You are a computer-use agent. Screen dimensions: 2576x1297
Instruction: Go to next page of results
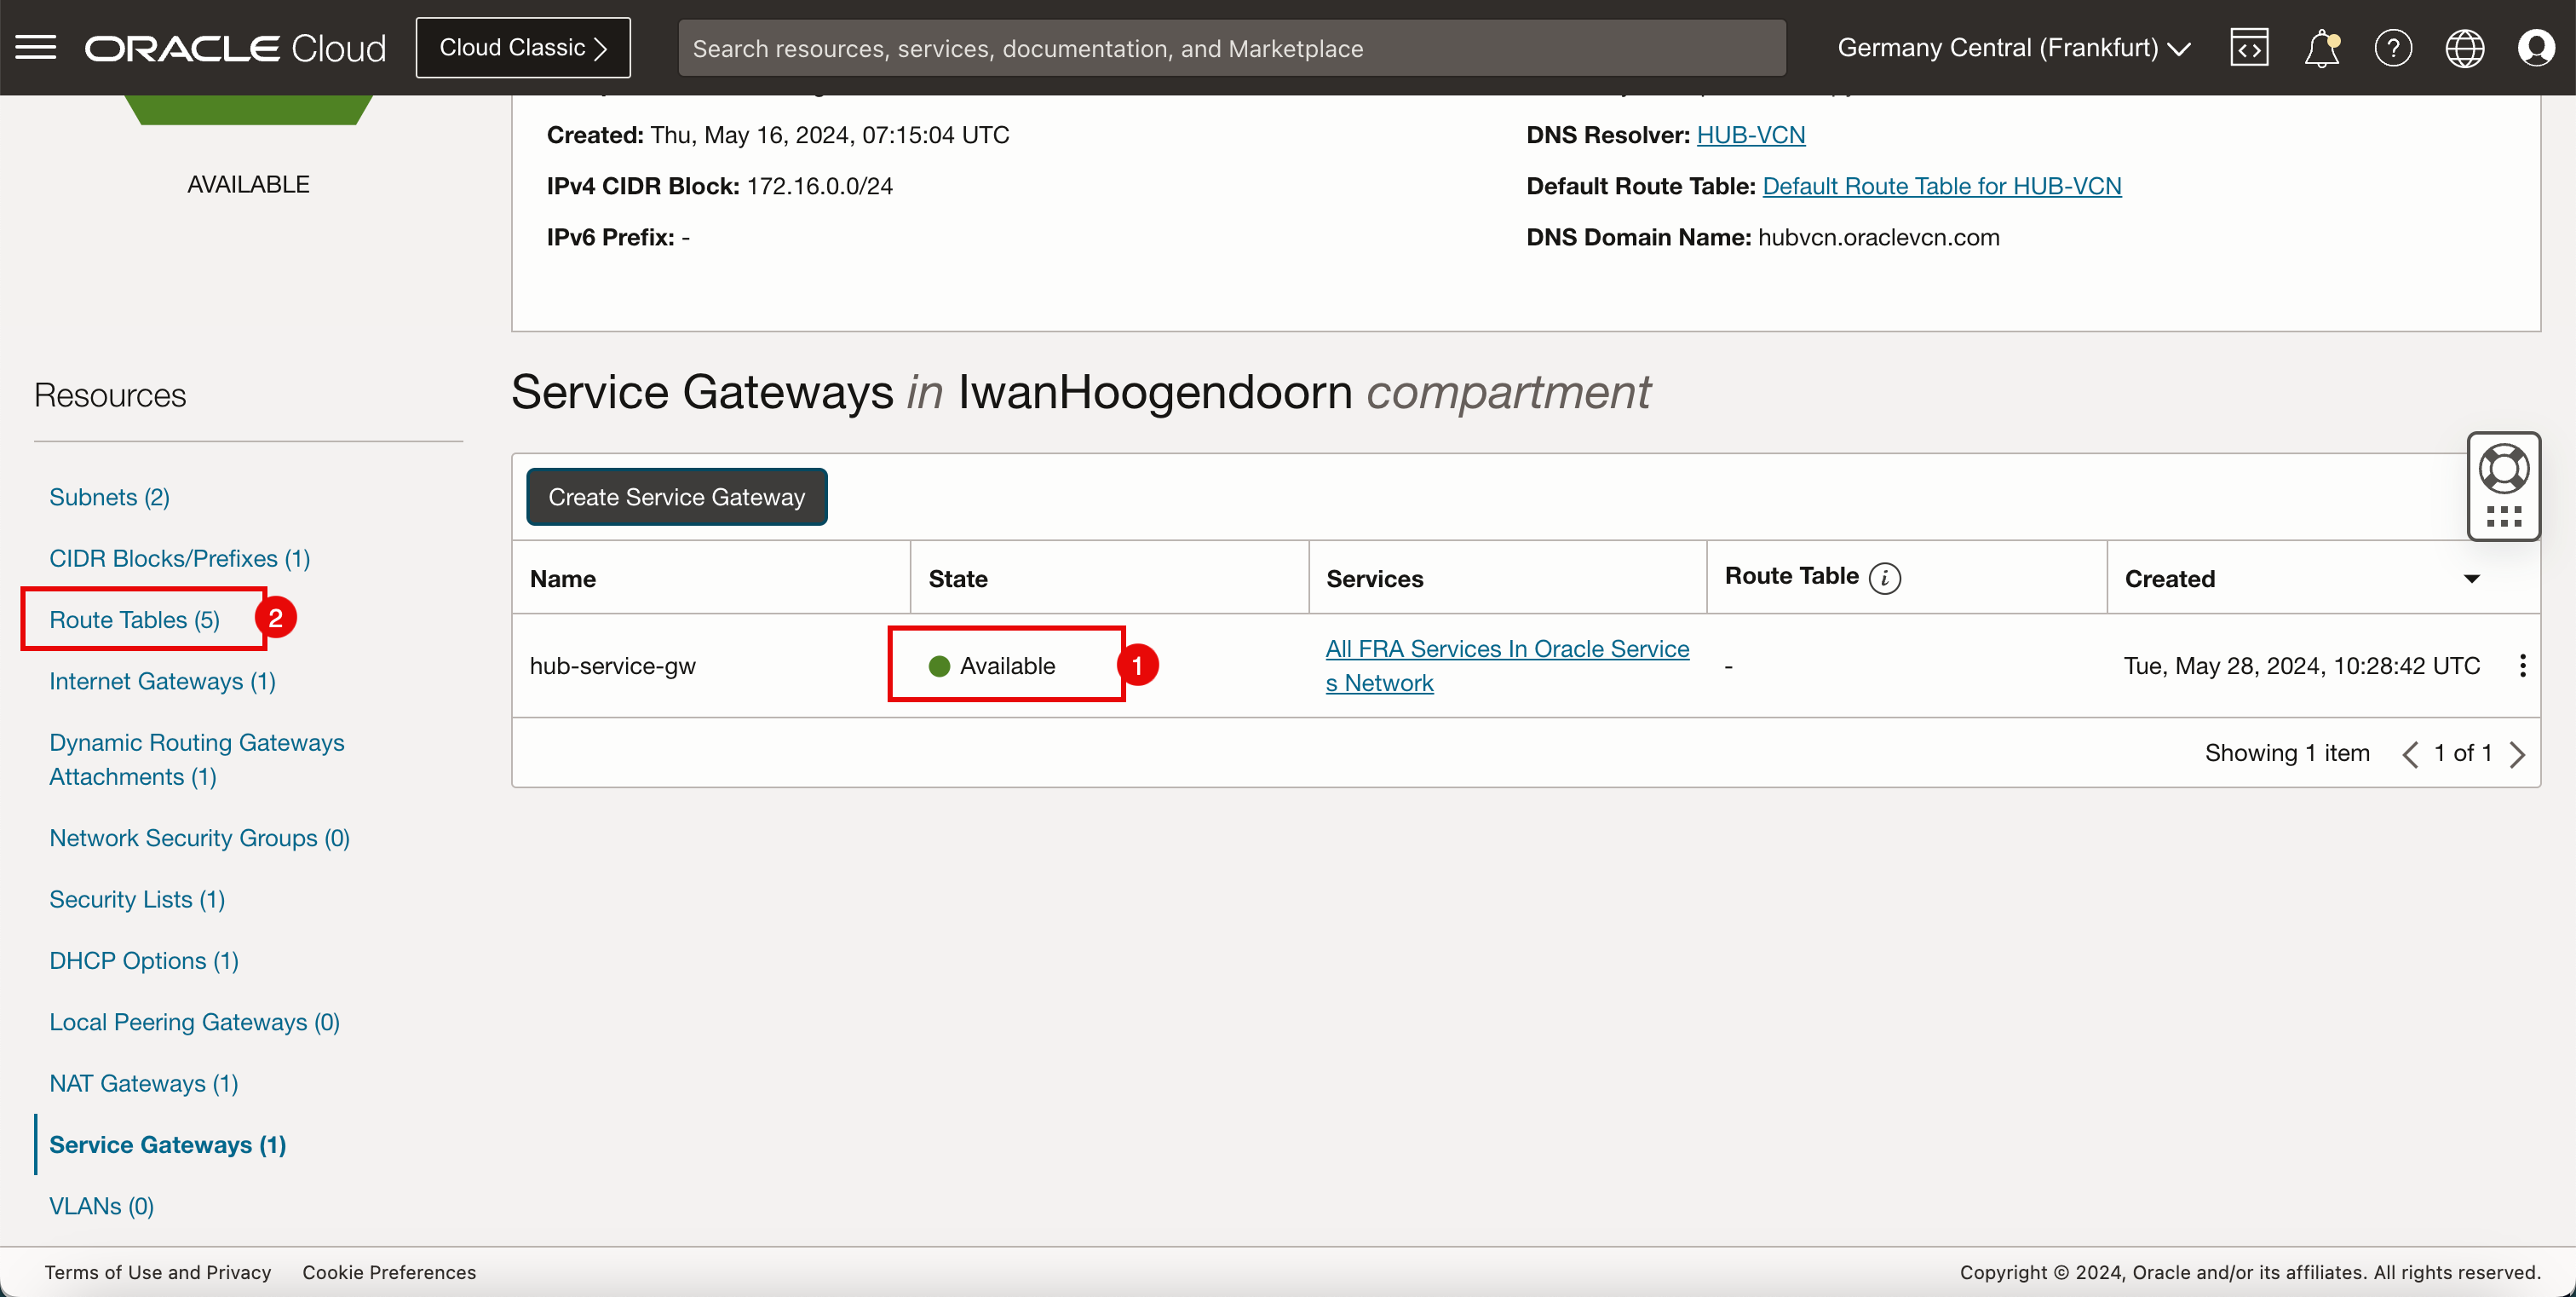pyautogui.click(x=2518, y=754)
